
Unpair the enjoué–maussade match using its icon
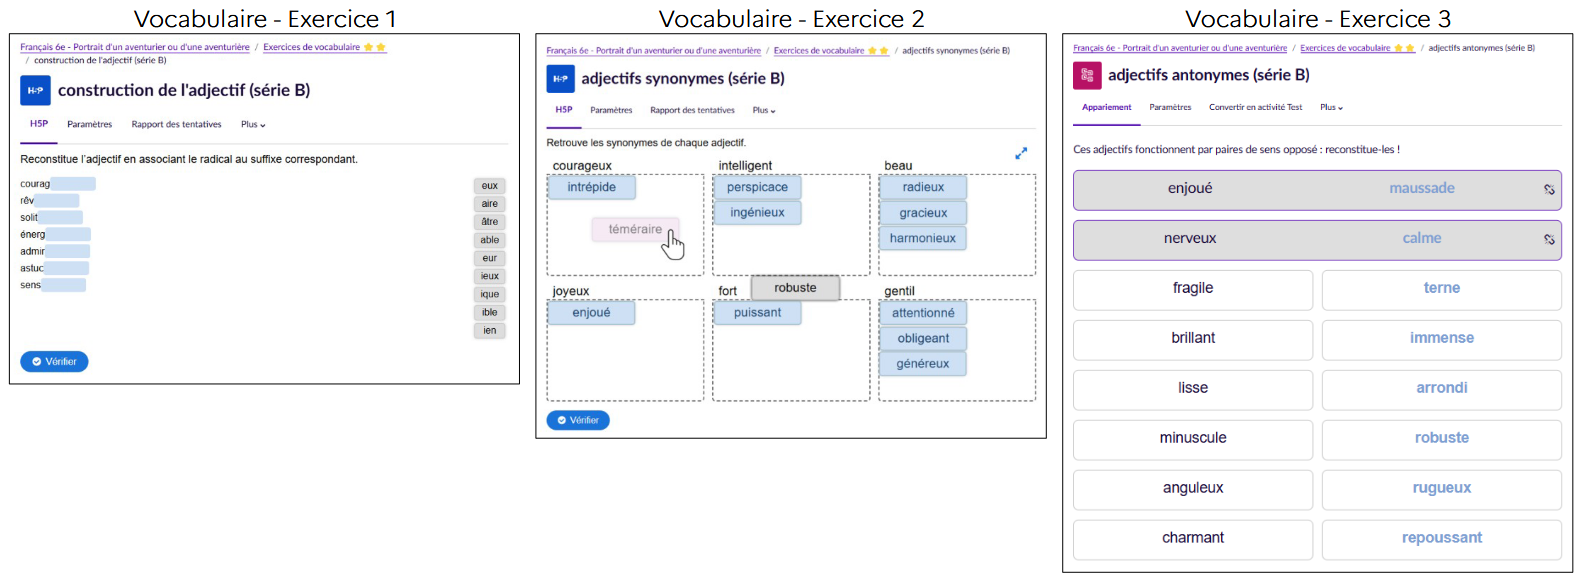pos(1549,189)
